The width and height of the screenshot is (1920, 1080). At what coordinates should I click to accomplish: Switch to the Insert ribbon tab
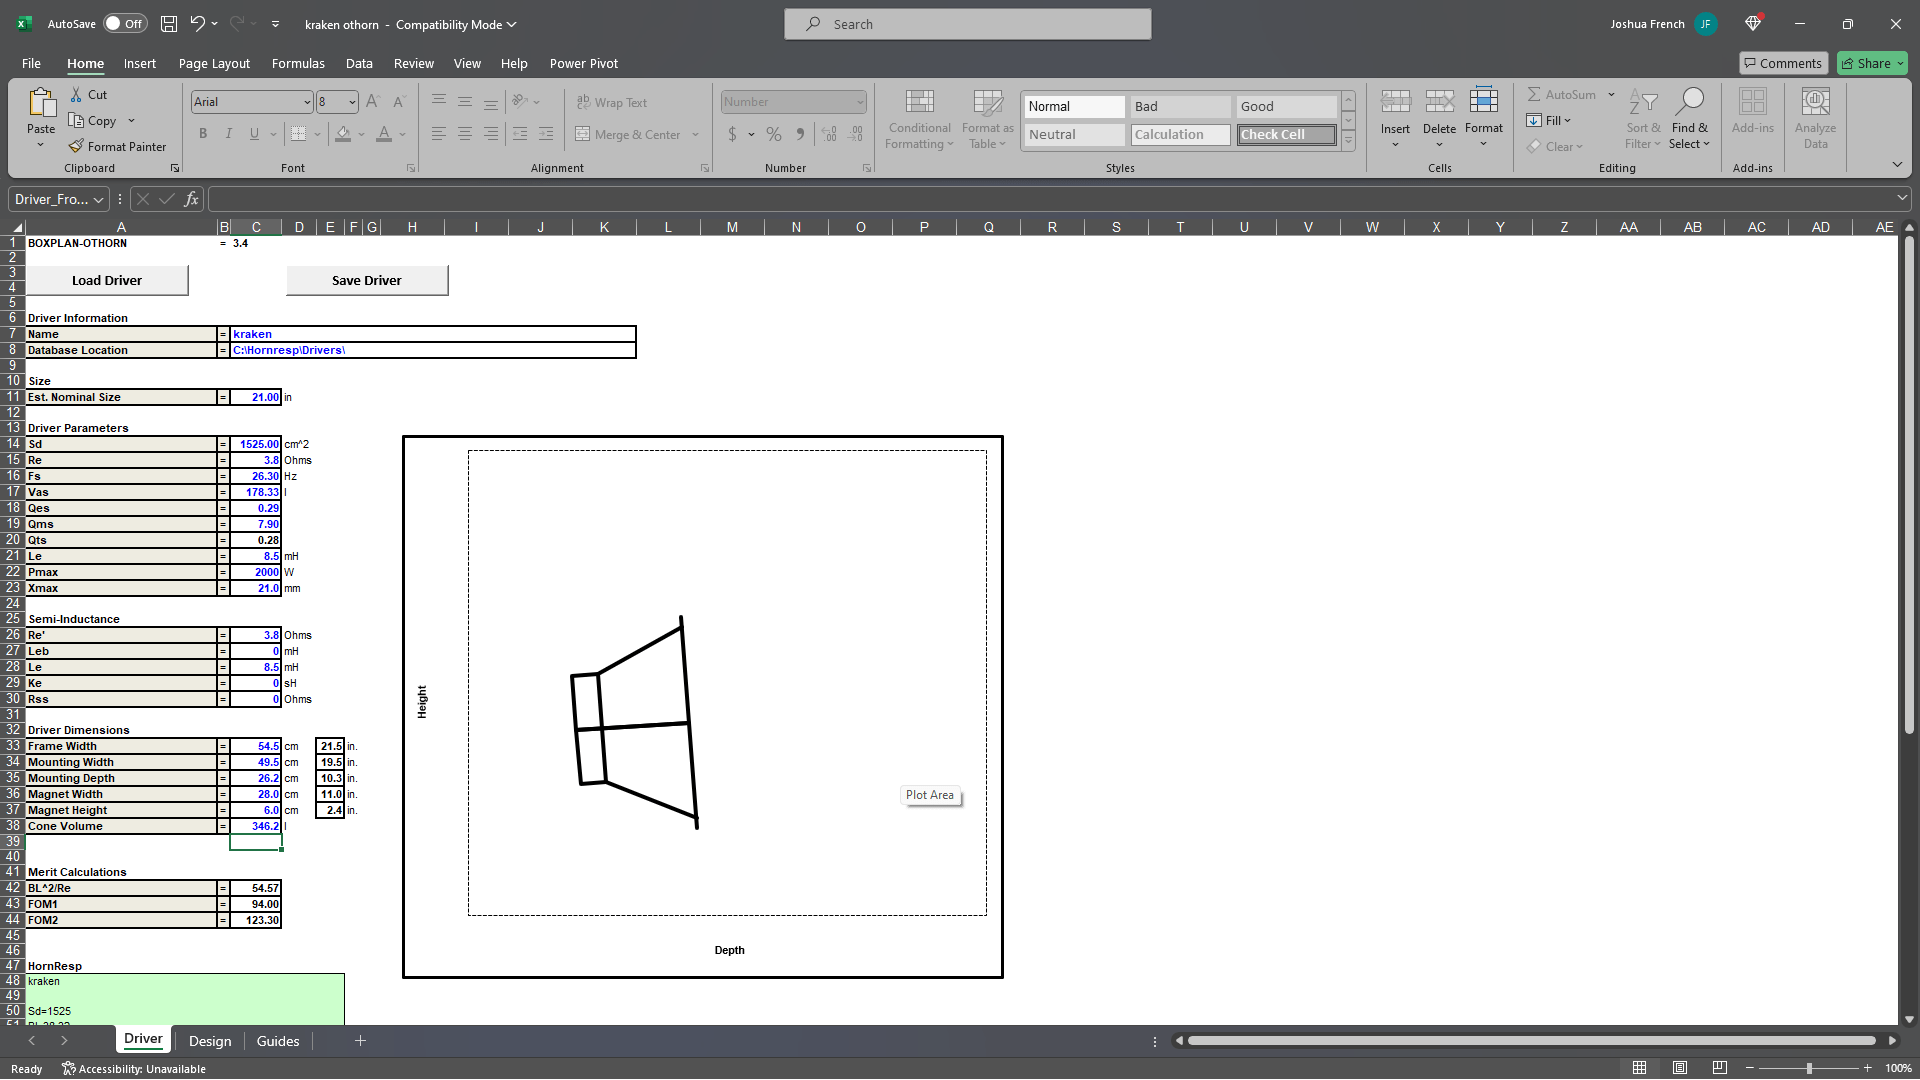point(140,63)
